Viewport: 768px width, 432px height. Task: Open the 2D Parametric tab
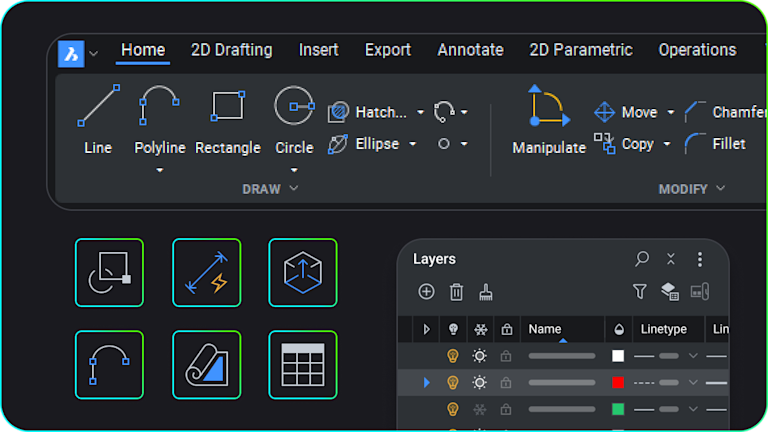point(581,50)
